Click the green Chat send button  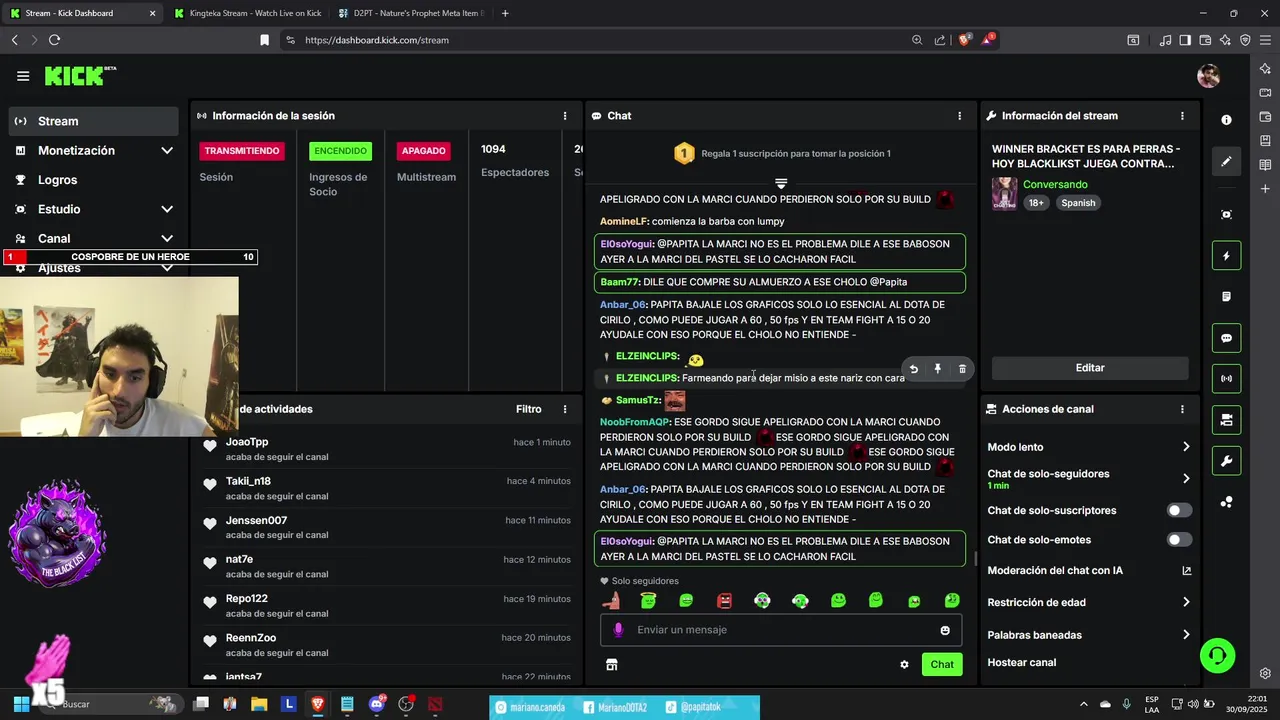[x=942, y=664]
